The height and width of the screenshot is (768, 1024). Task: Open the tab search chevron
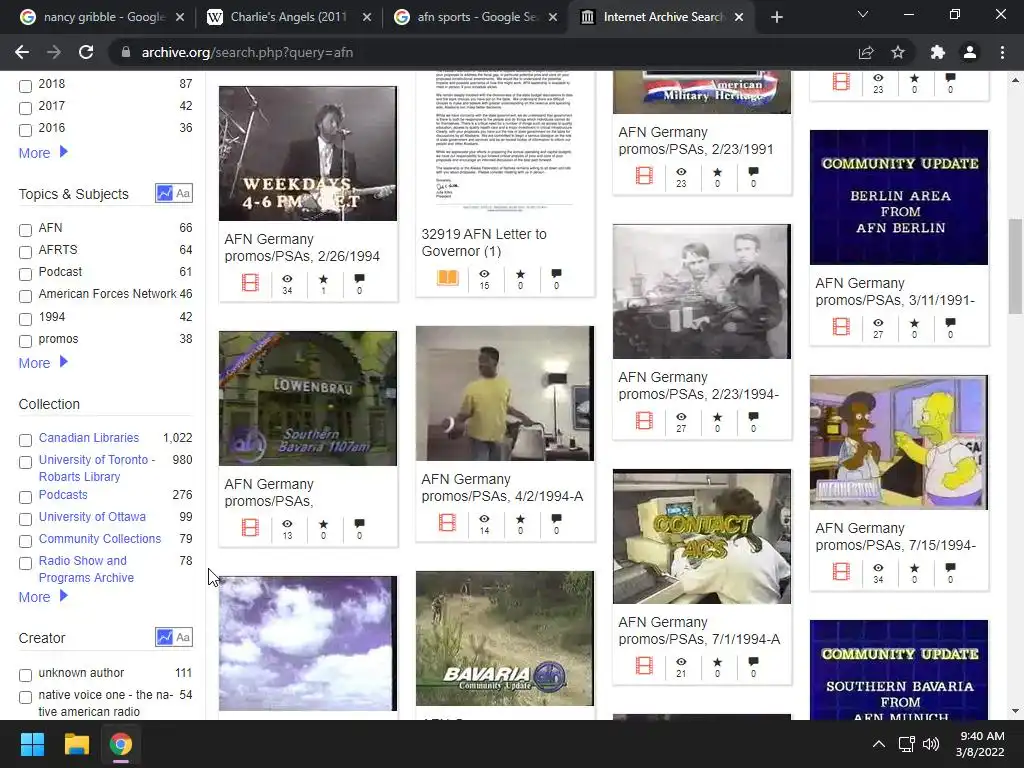pyautogui.click(x=863, y=14)
